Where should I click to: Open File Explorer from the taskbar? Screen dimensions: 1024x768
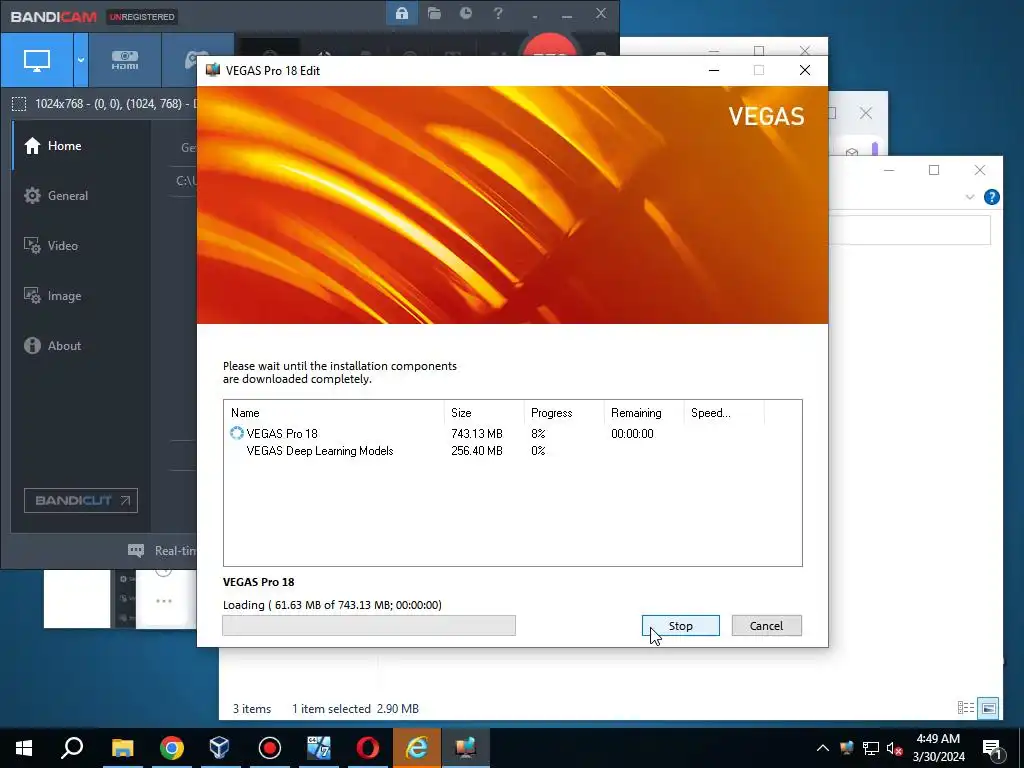pos(122,748)
